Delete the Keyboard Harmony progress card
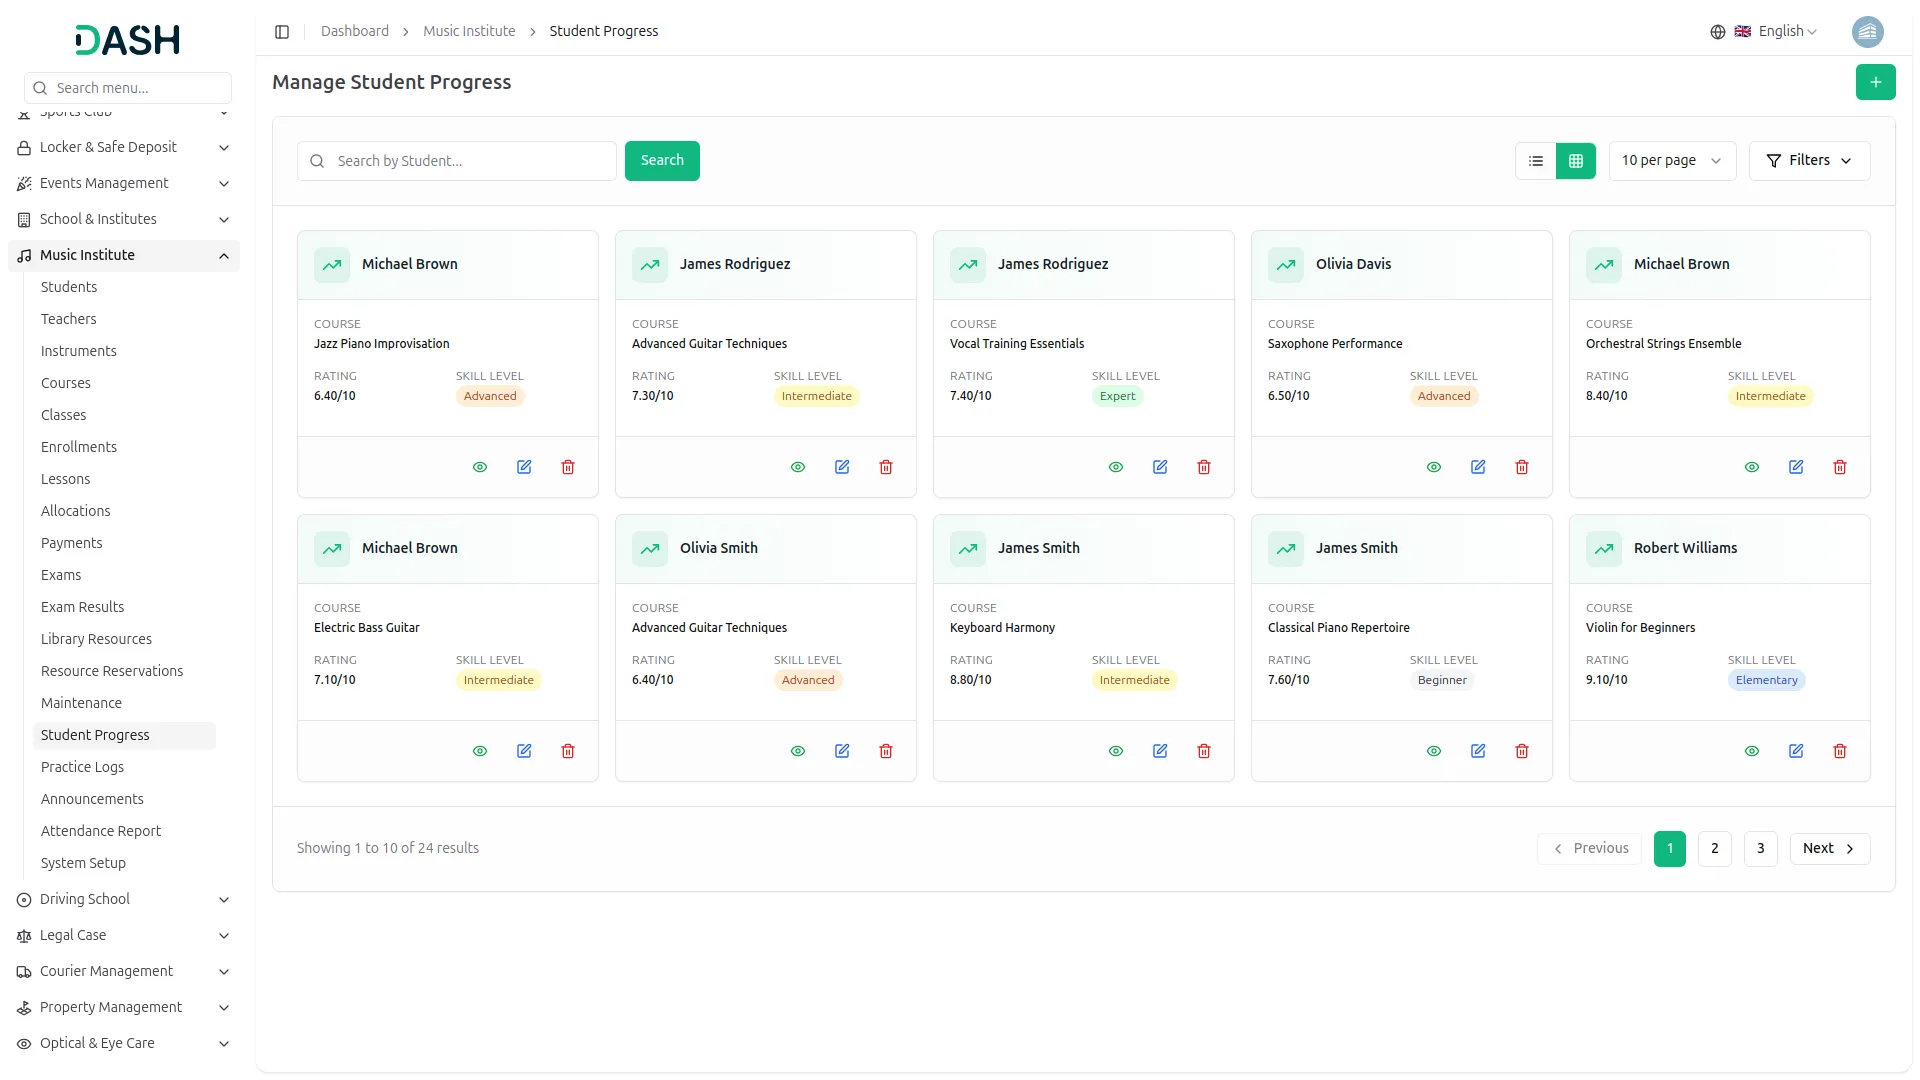The height and width of the screenshot is (1080, 1920). click(x=1204, y=751)
